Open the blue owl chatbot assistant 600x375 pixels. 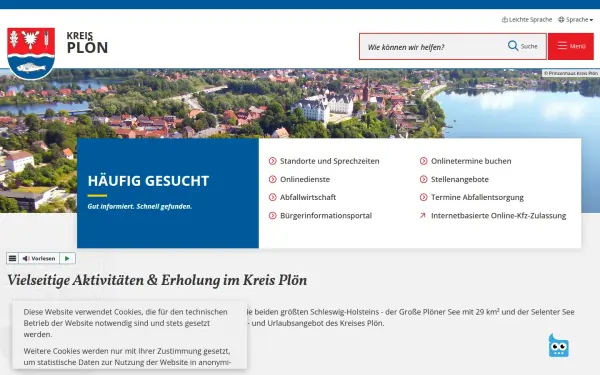click(x=559, y=346)
